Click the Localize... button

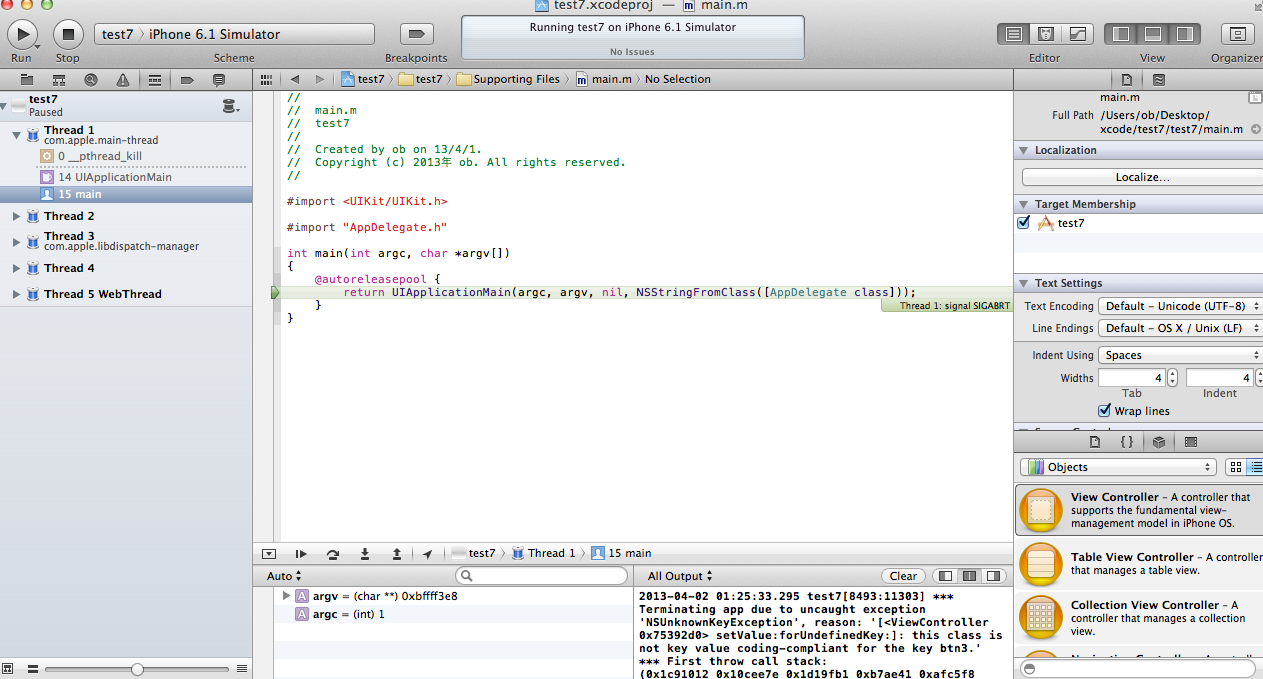[x=1140, y=176]
